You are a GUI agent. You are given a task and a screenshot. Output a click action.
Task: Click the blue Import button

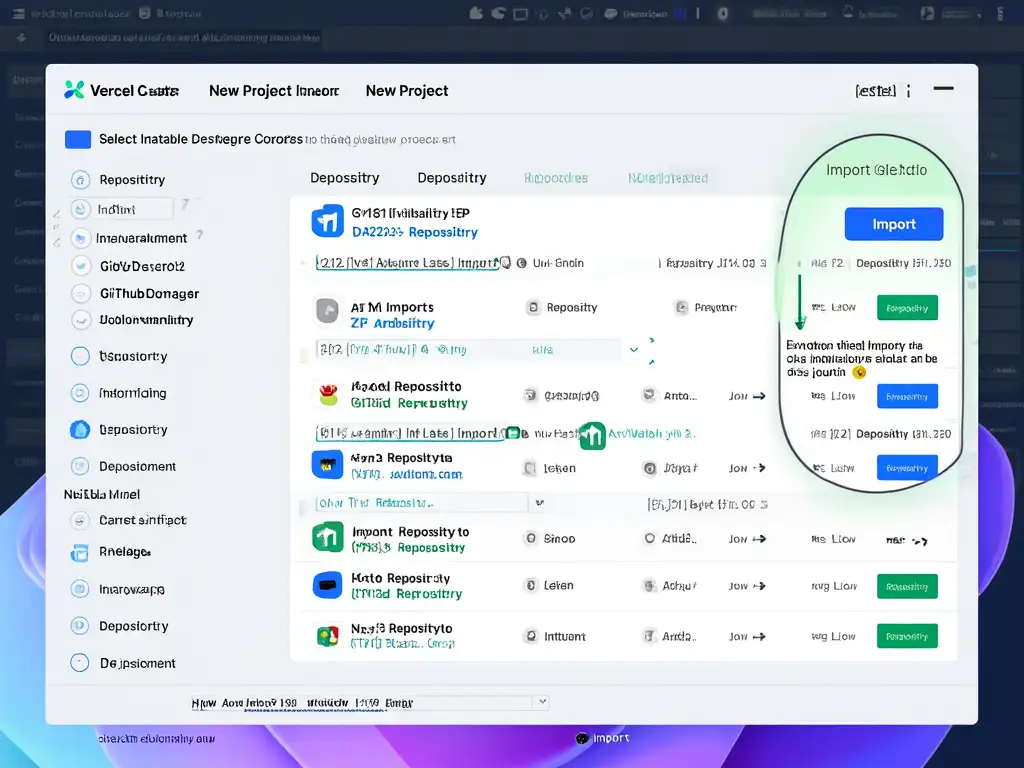point(893,224)
